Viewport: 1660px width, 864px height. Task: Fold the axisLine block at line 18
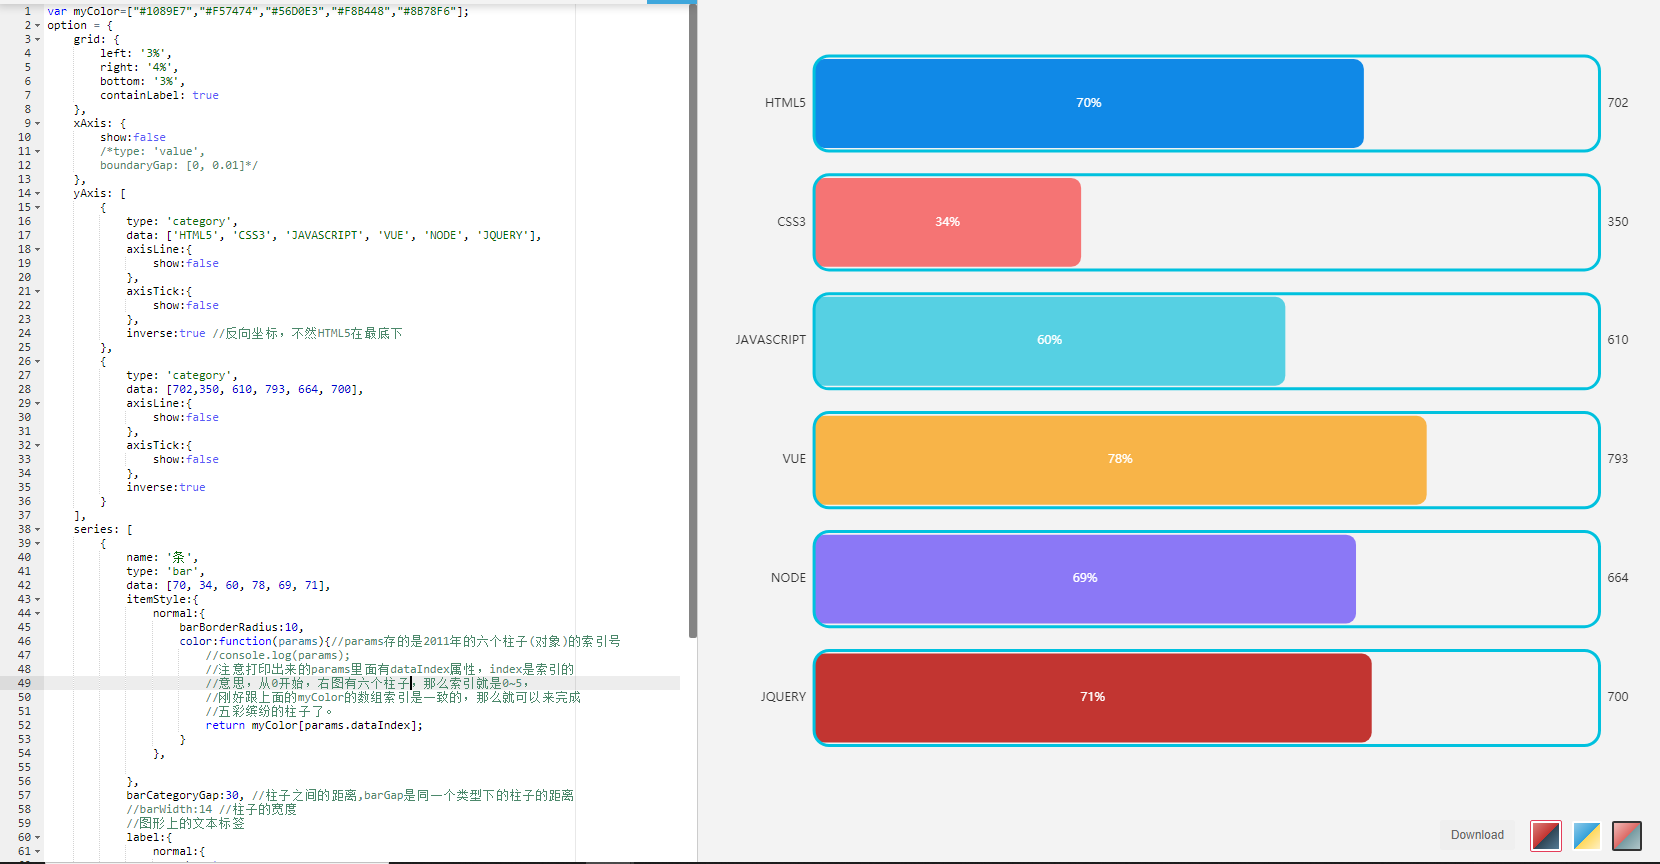[x=38, y=250]
